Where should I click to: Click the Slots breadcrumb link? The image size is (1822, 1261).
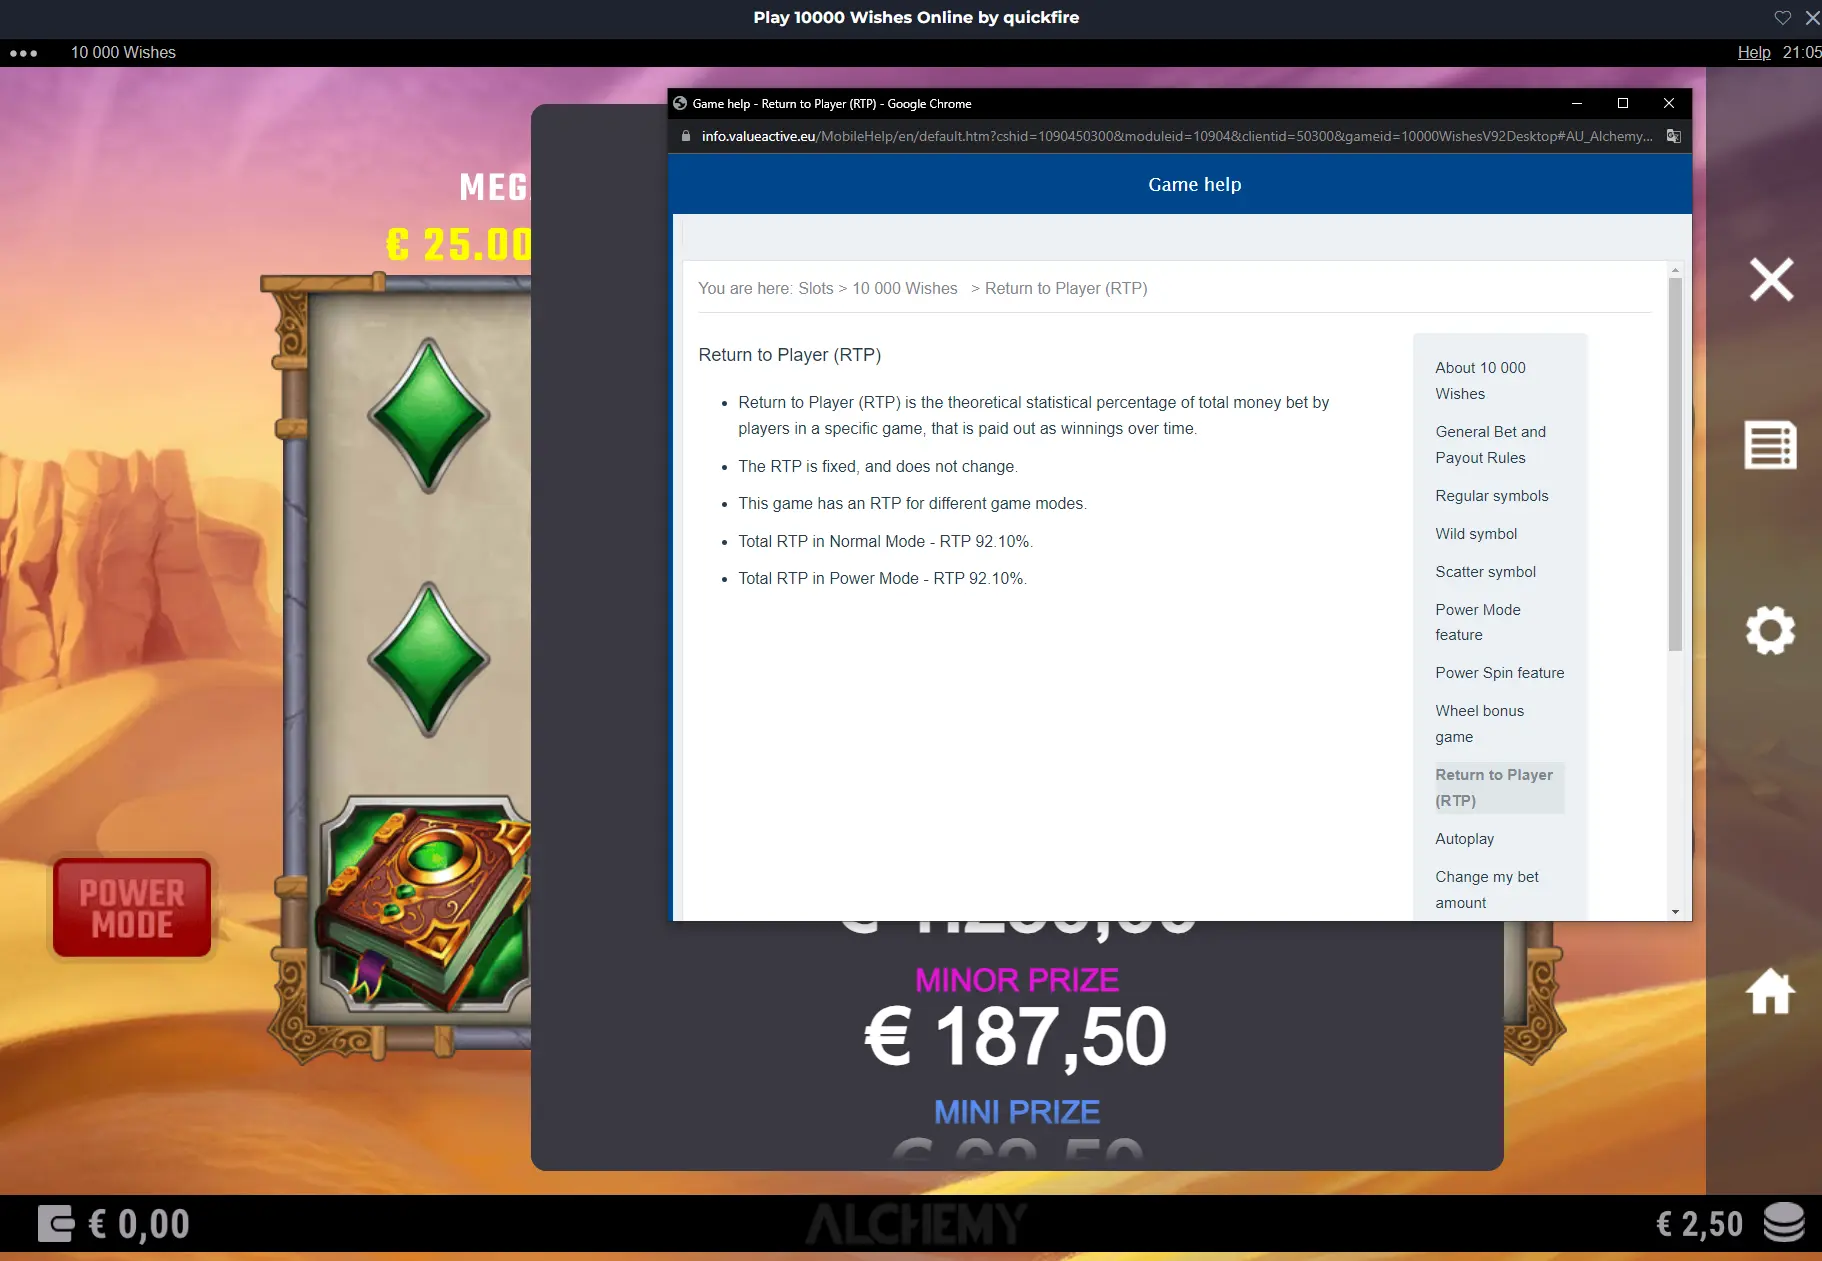click(x=815, y=288)
